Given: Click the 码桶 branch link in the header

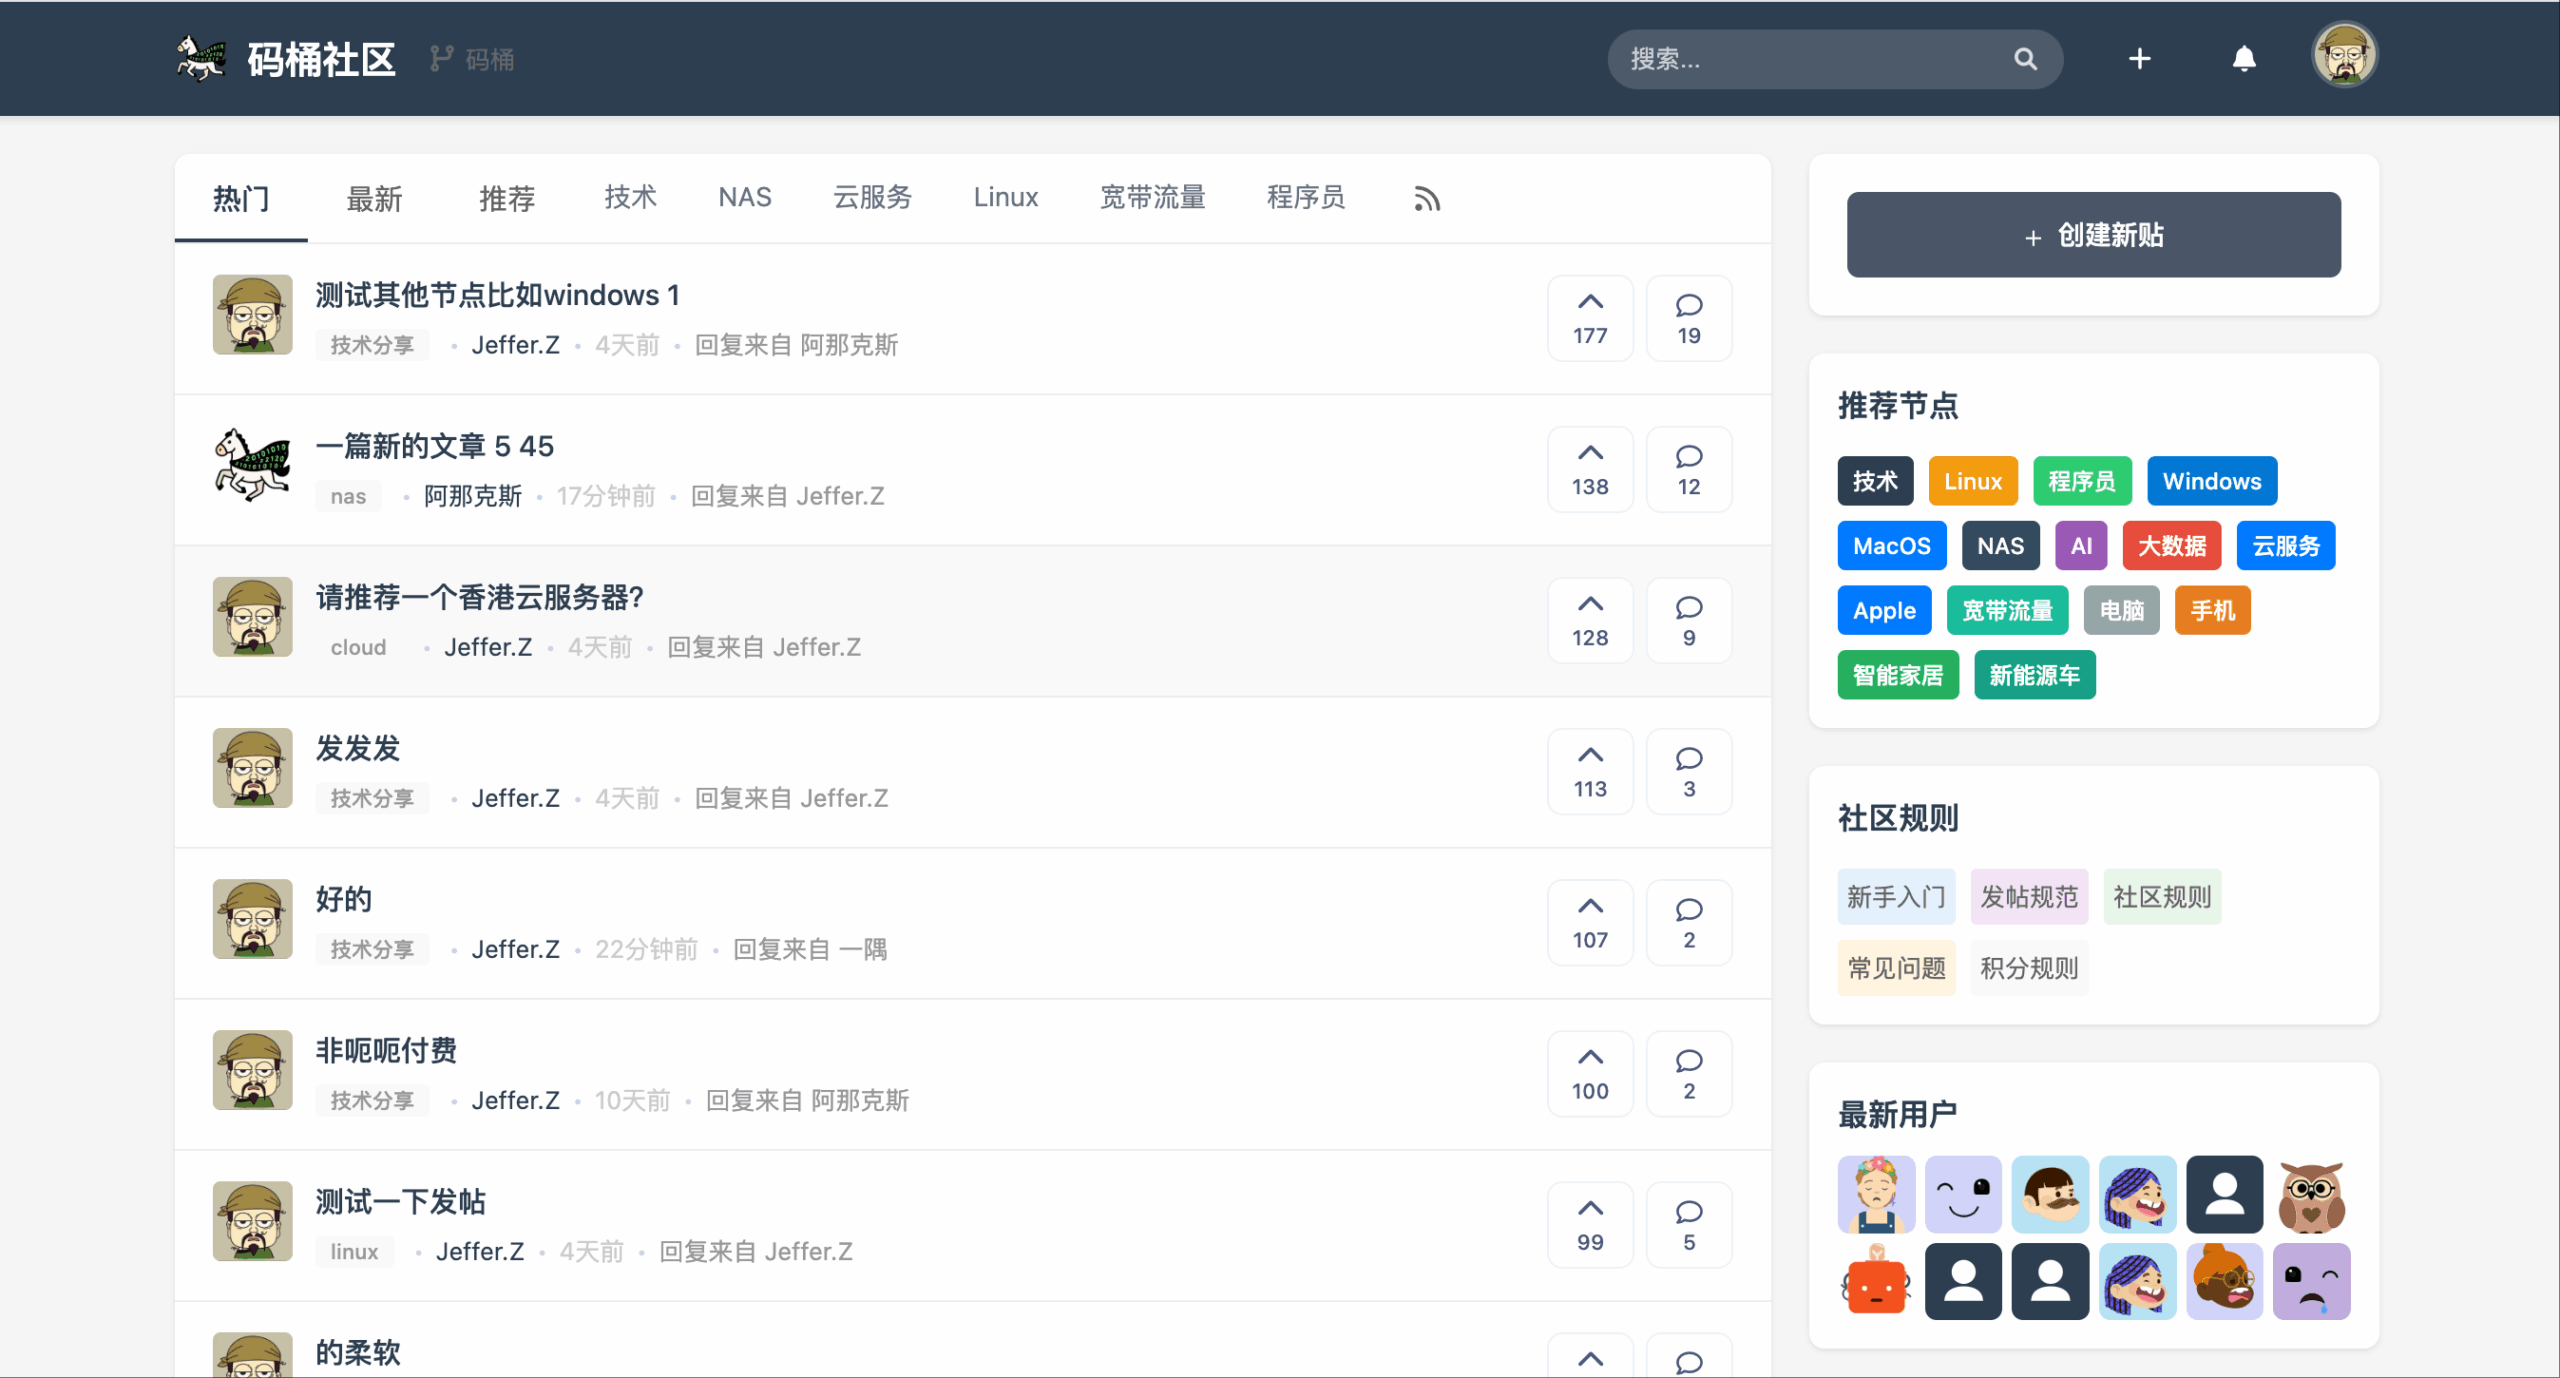Looking at the screenshot, I should tap(472, 59).
